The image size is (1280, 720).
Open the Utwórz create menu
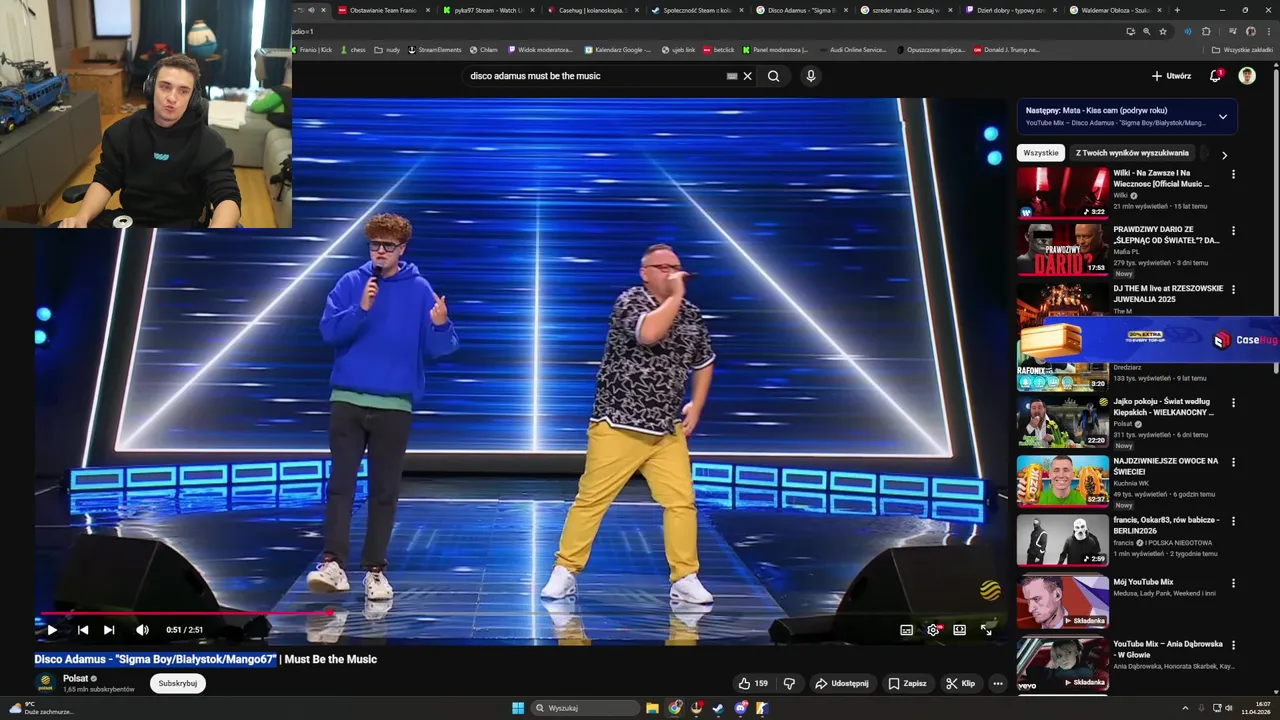point(1171,76)
